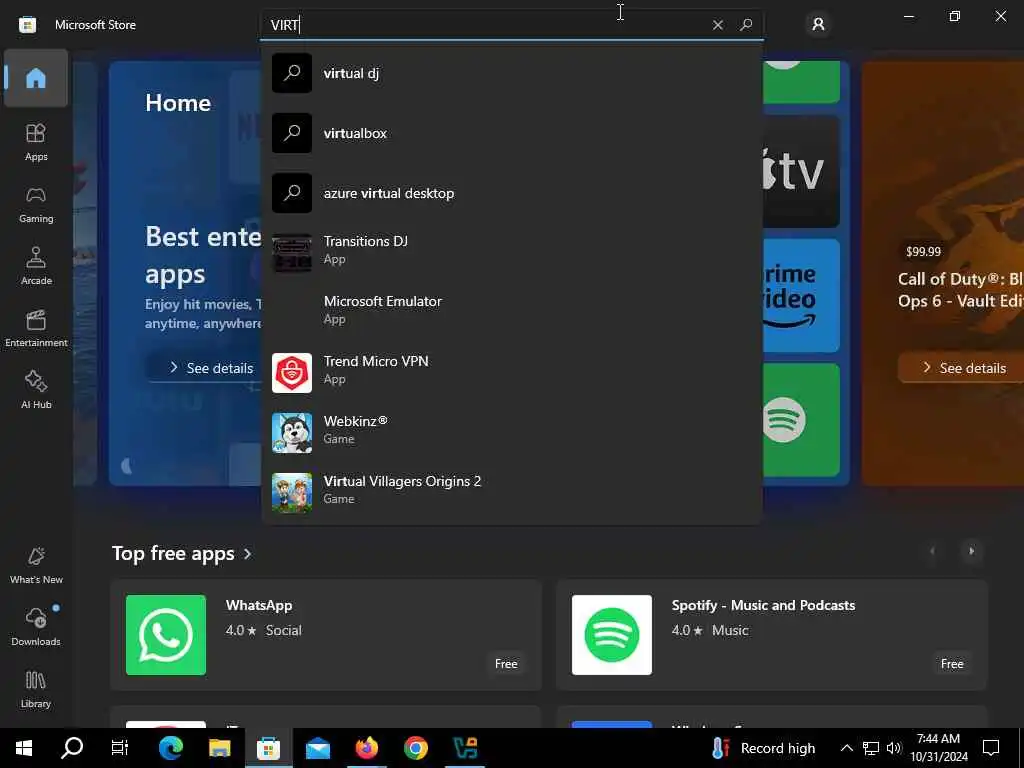Click Free button on Spotify card
1024x768 pixels.
coord(952,664)
